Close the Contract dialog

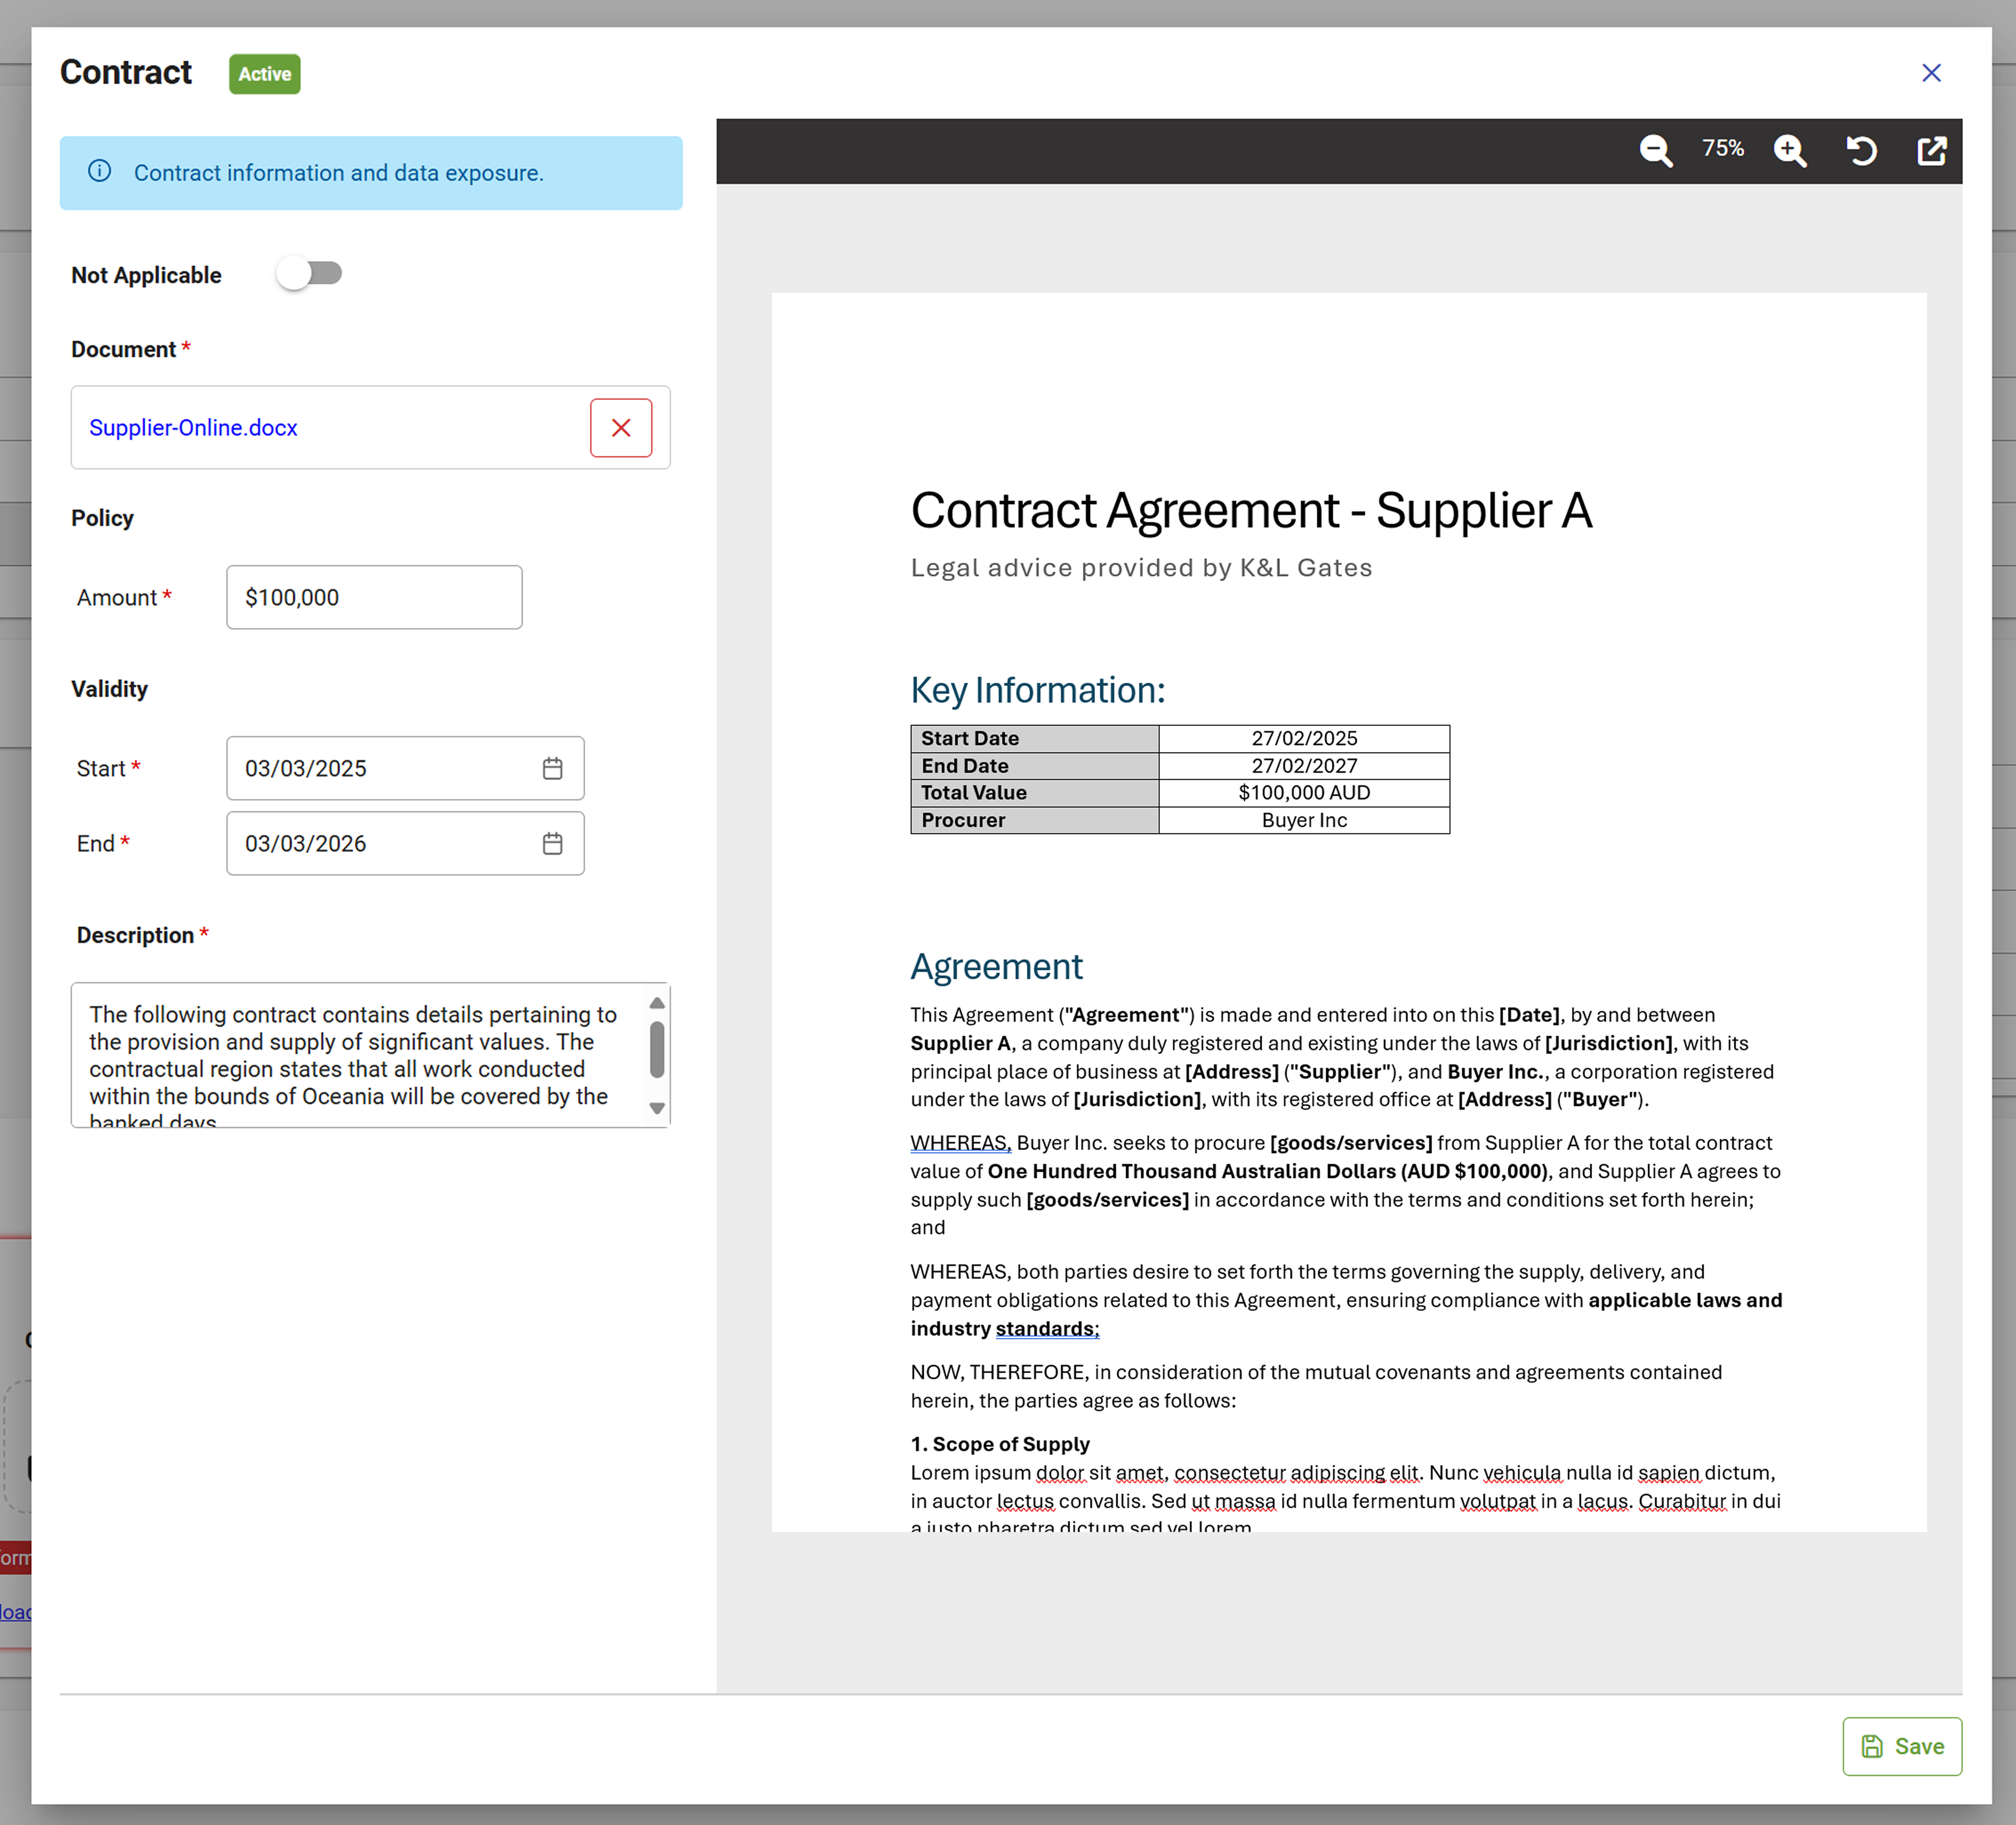click(x=1931, y=72)
